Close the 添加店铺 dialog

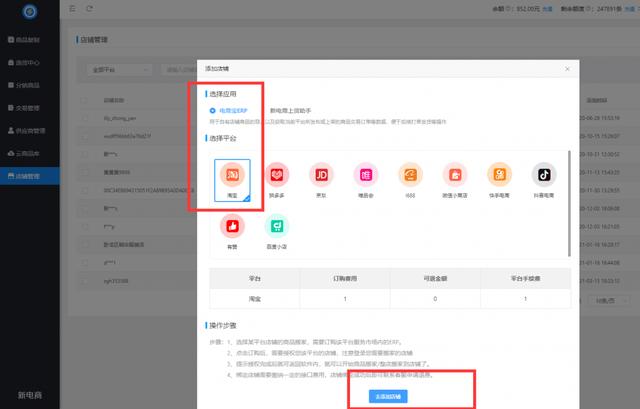[x=567, y=69]
